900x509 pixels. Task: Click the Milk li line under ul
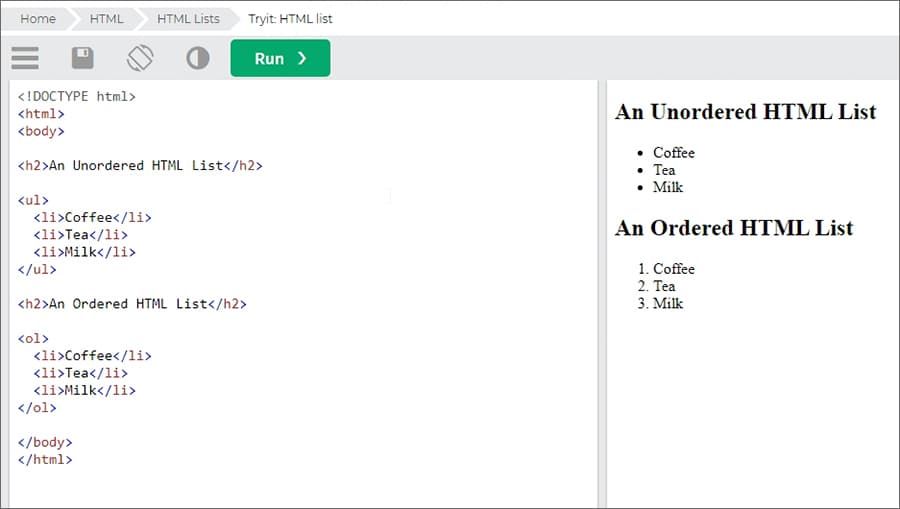click(x=84, y=252)
